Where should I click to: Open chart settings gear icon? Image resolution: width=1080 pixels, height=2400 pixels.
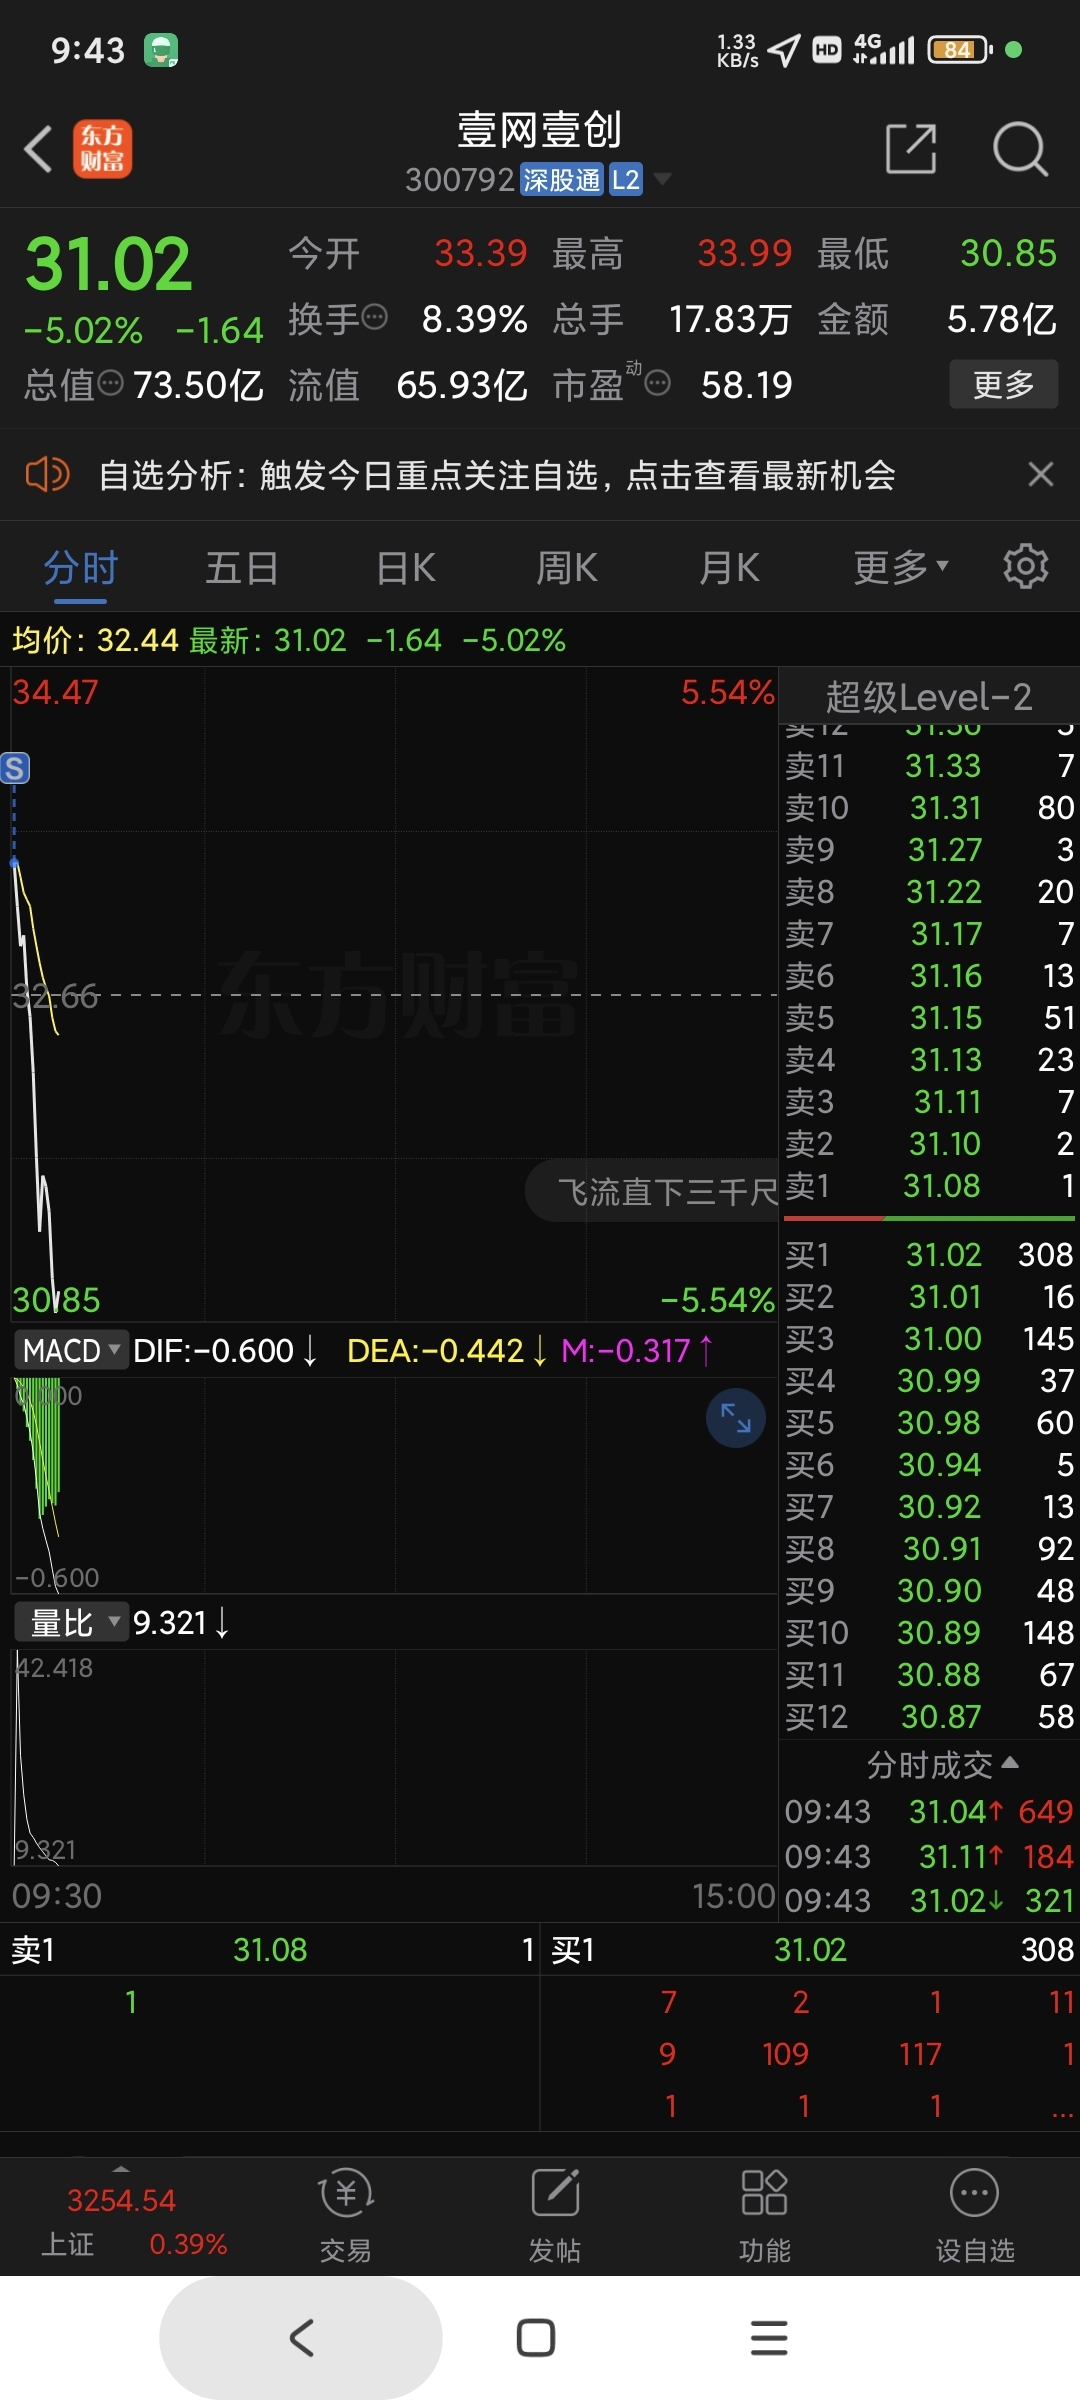1026,567
